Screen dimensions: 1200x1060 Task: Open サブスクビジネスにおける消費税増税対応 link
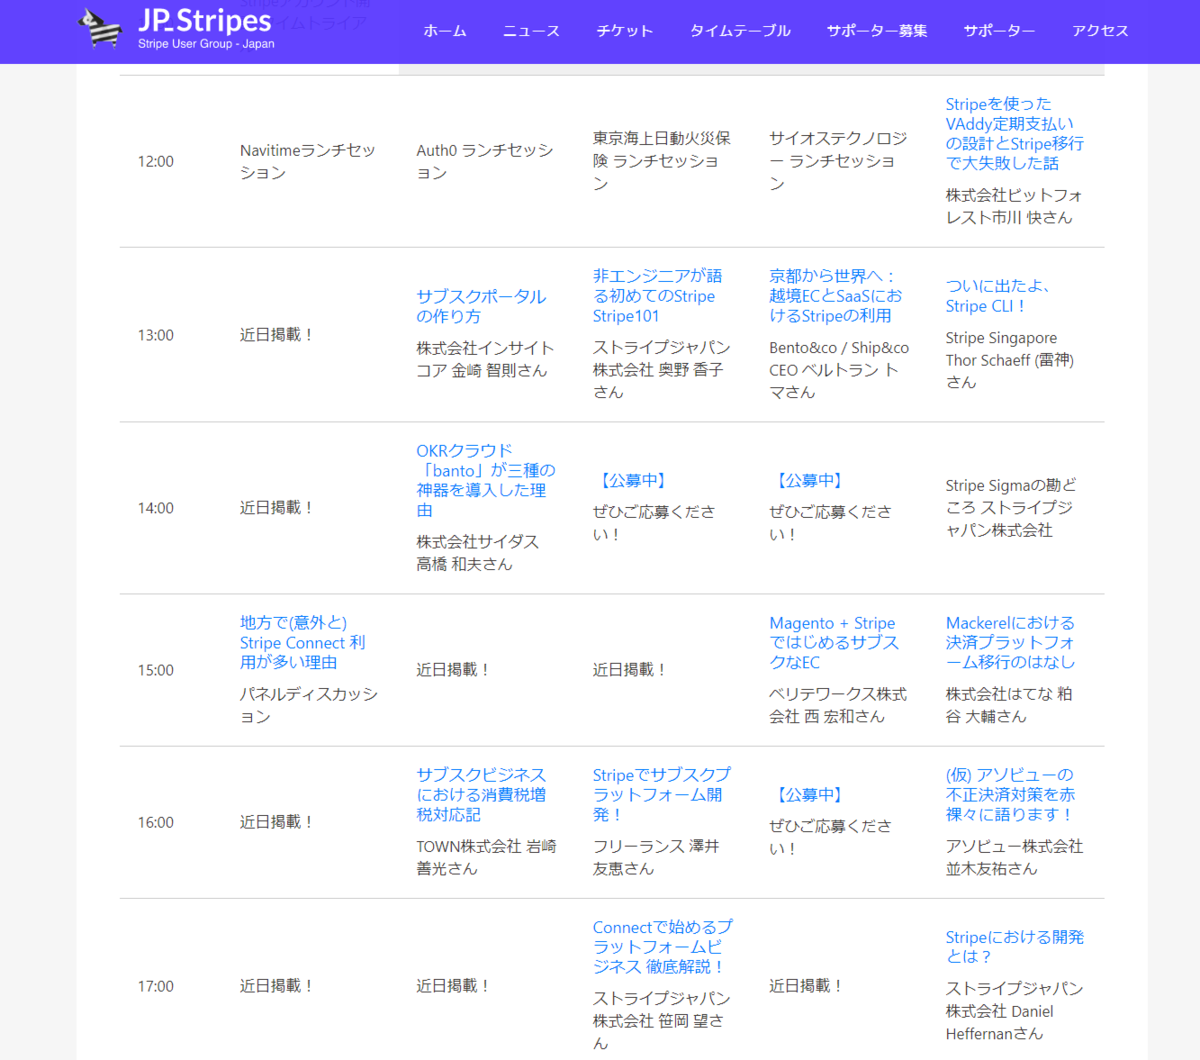point(481,795)
